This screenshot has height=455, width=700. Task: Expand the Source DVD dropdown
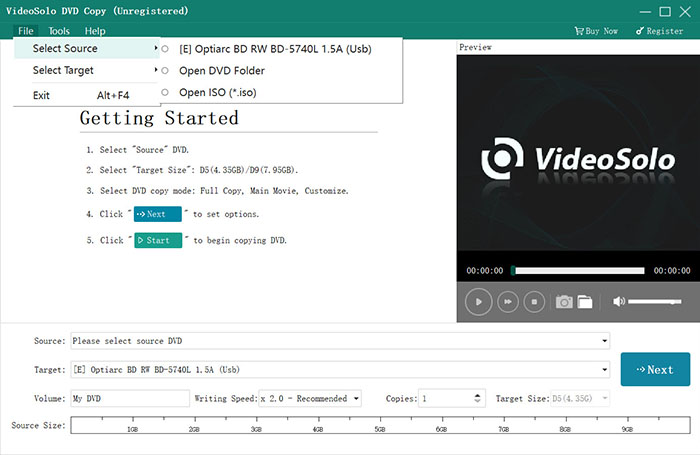pos(604,341)
